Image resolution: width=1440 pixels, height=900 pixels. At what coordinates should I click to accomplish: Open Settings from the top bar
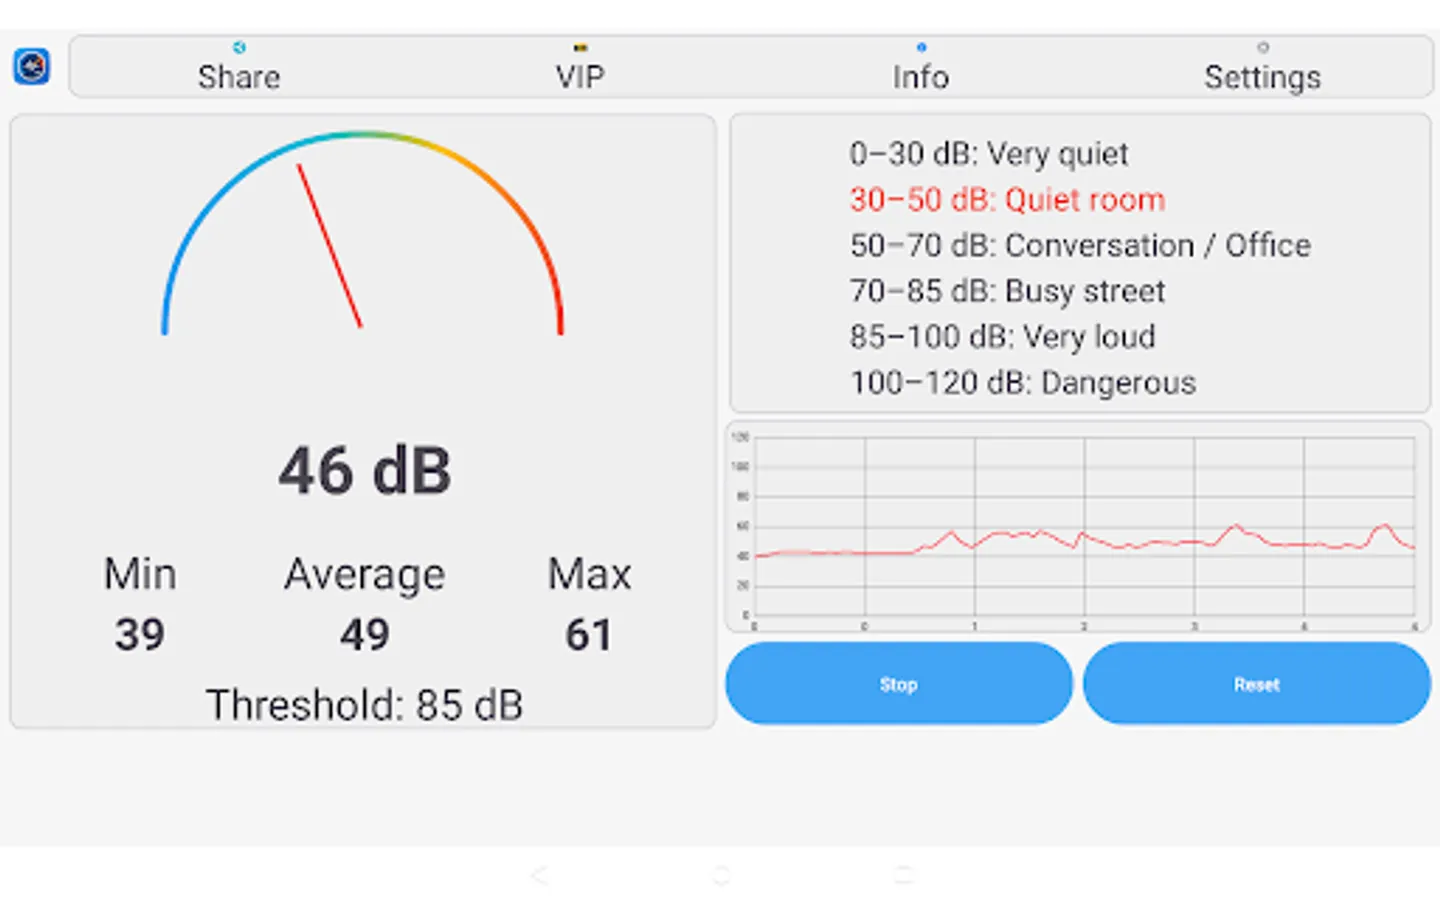pos(1261,77)
